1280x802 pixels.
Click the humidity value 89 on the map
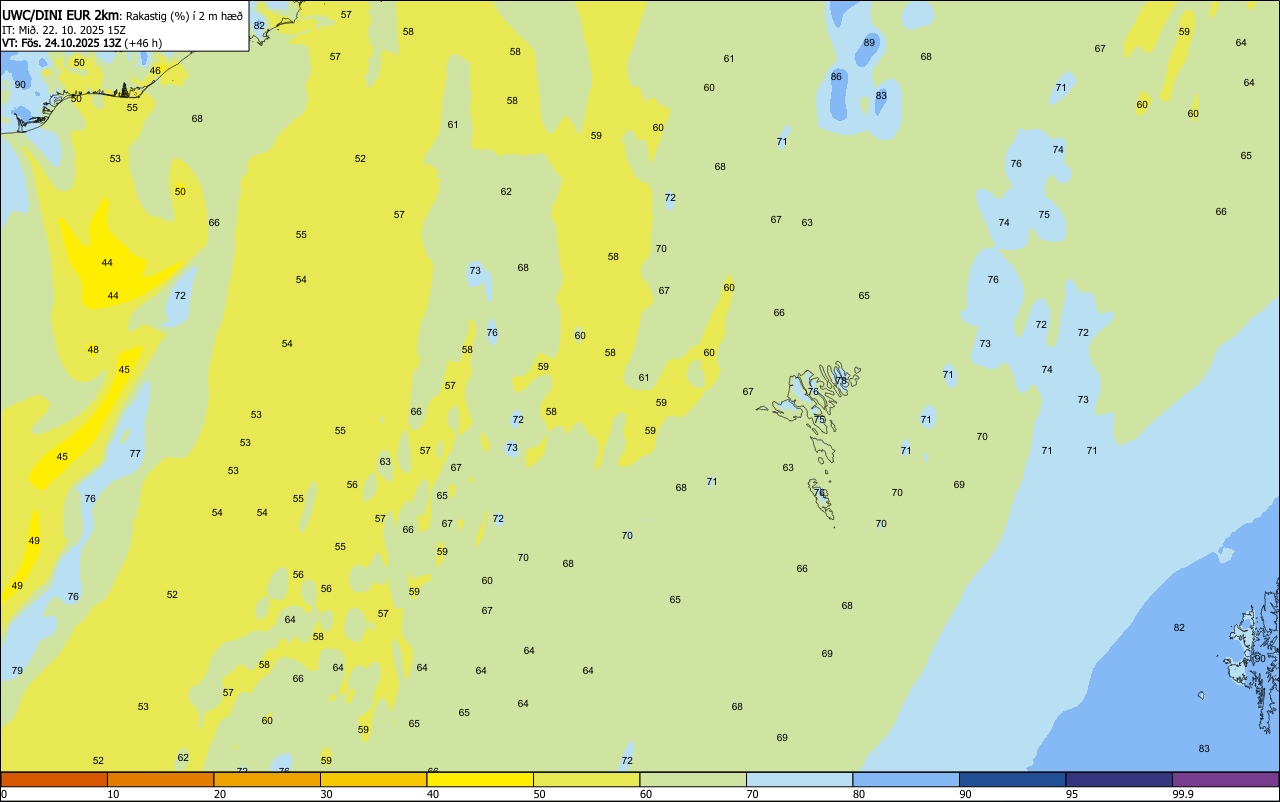(x=869, y=42)
